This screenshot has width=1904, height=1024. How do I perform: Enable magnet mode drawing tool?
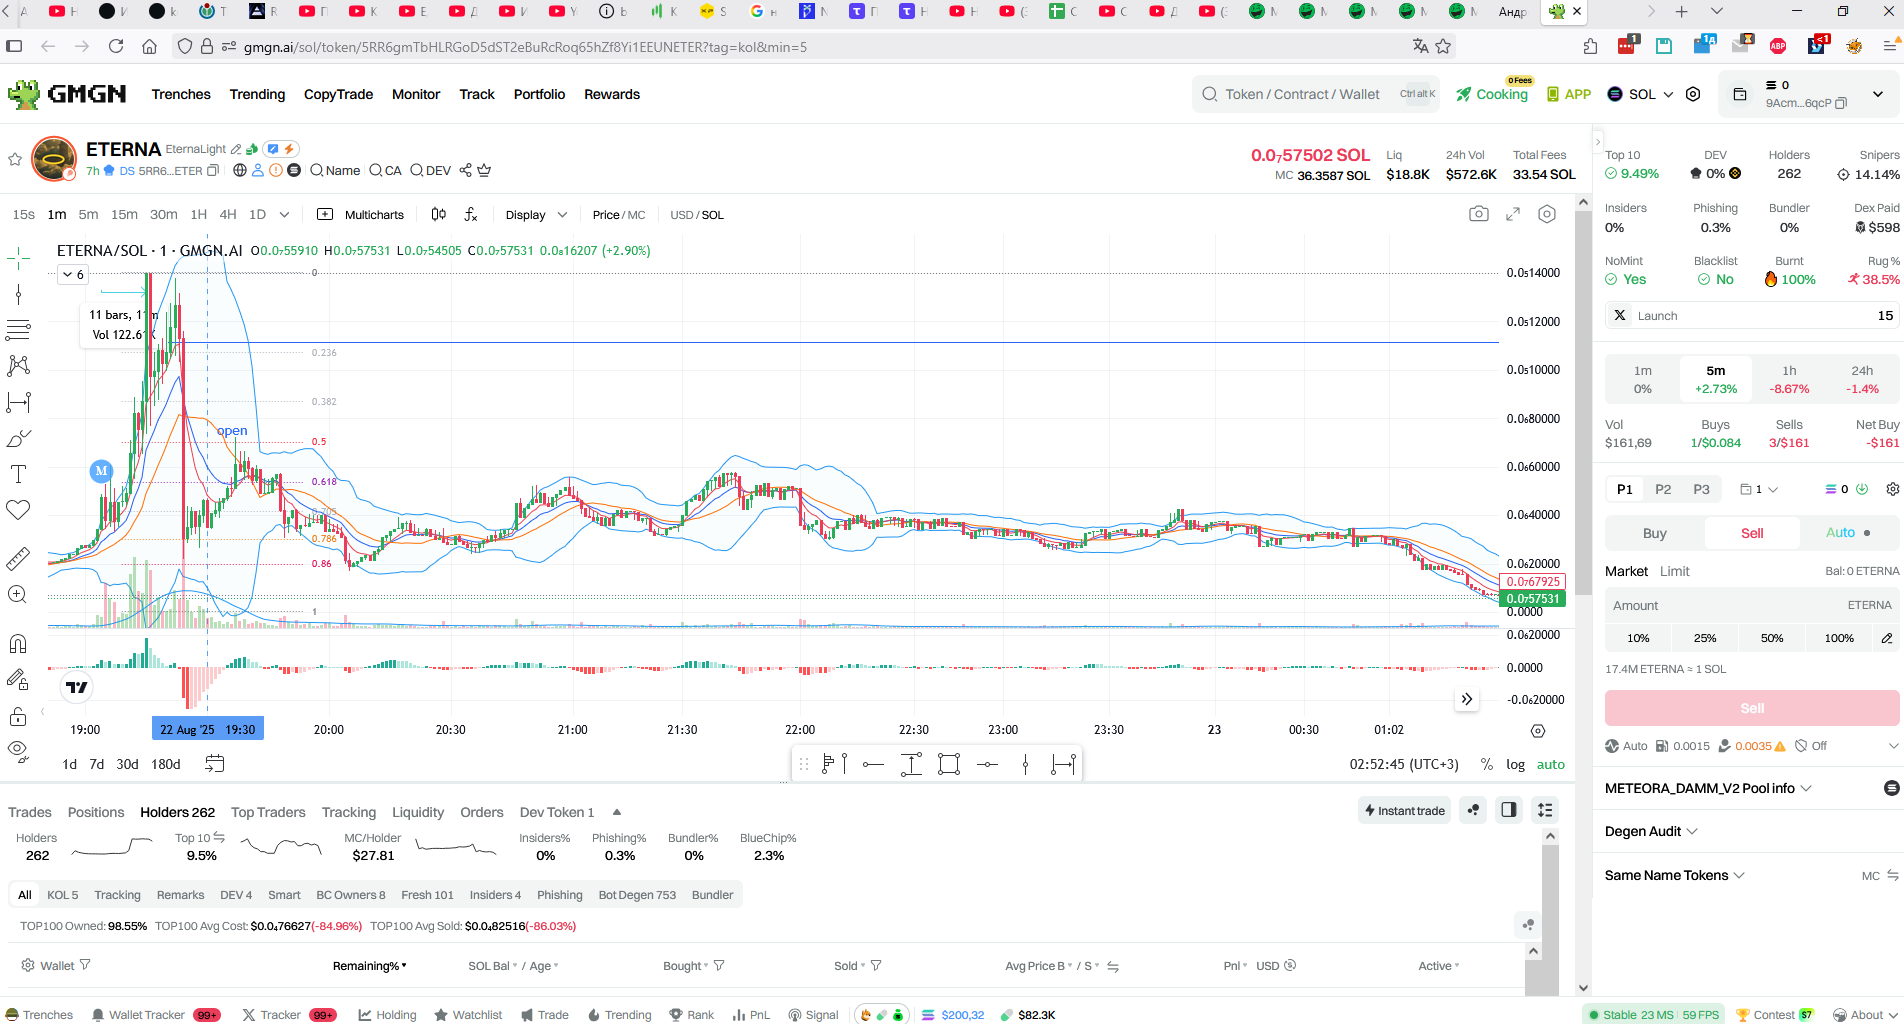[18, 644]
